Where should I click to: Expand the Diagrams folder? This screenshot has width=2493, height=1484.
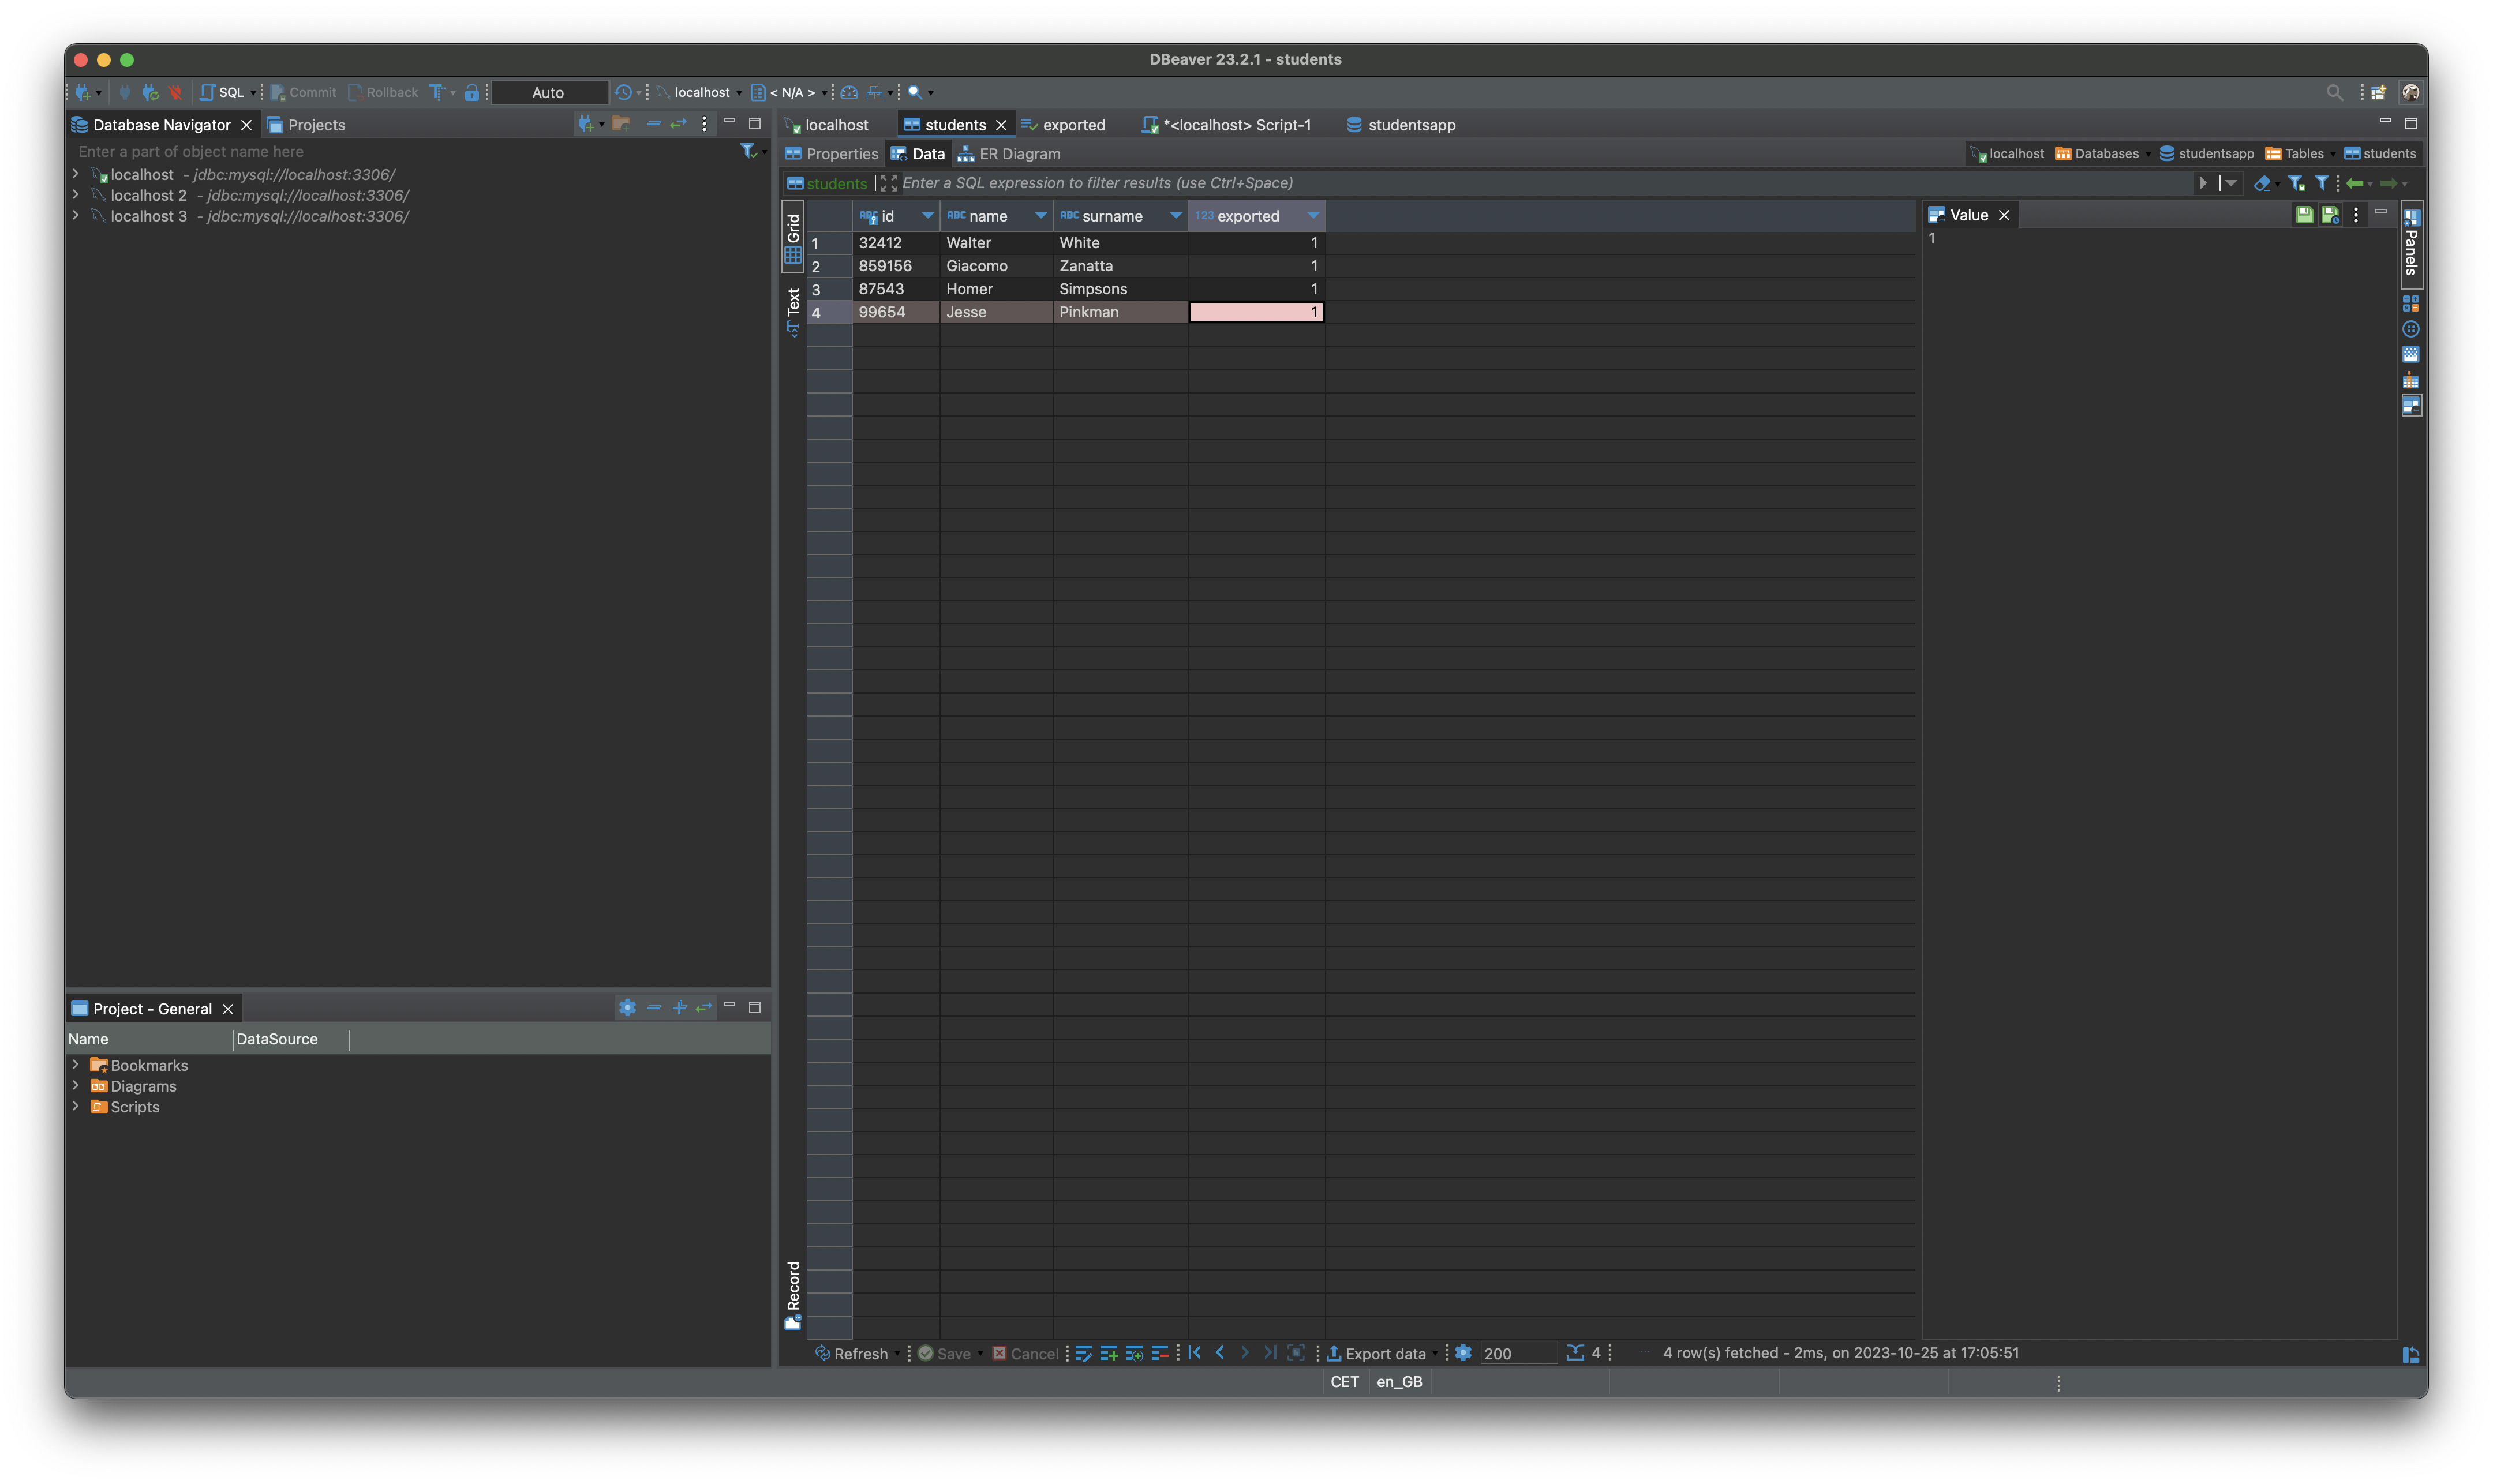click(x=76, y=1086)
